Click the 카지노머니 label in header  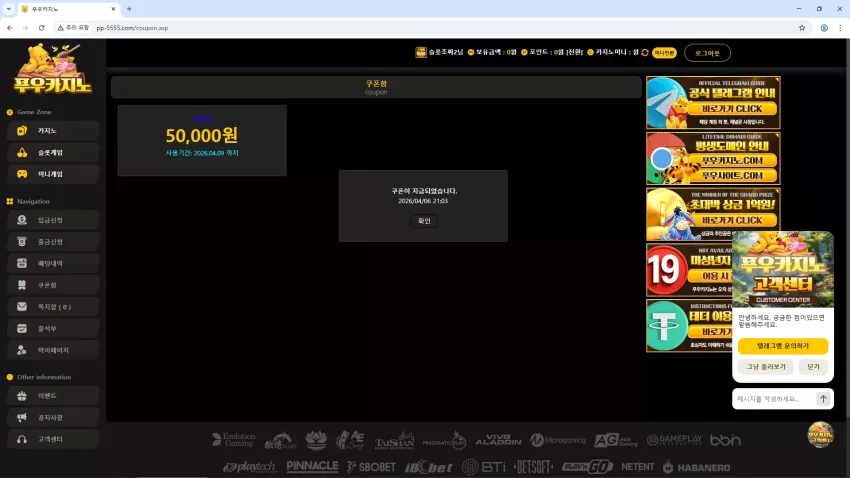click(611, 53)
